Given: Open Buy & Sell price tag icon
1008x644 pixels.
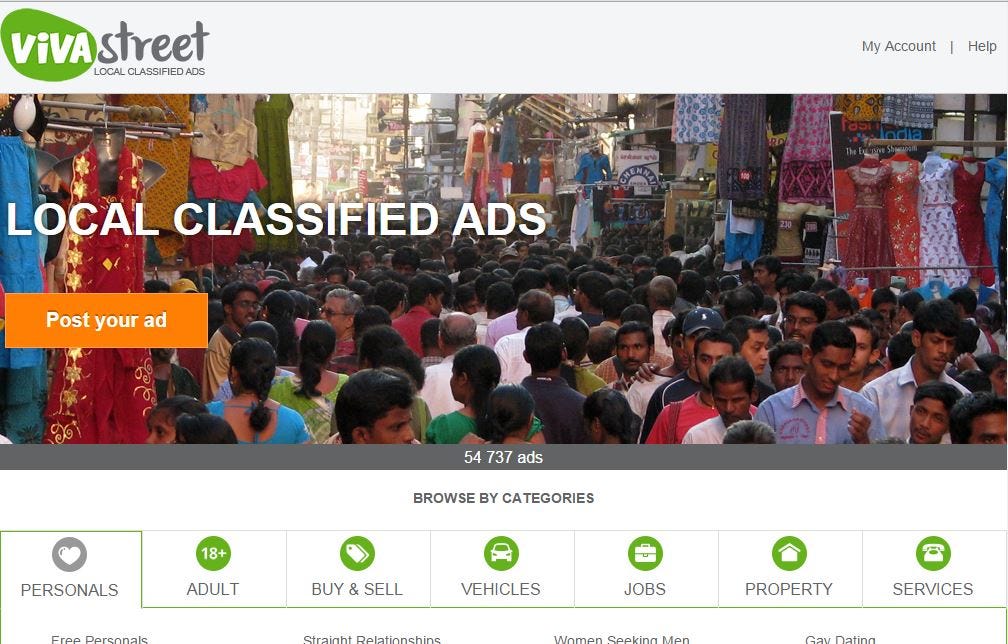Looking at the screenshot, I should [357, 553].
